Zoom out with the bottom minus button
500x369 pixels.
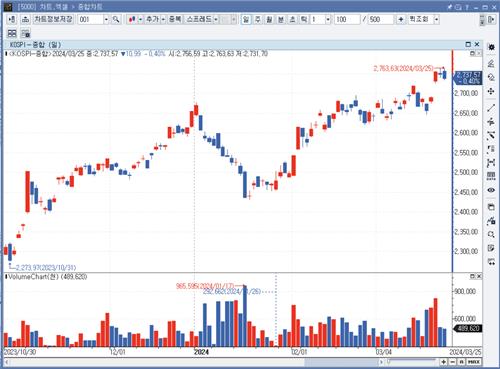click(452, 362)
